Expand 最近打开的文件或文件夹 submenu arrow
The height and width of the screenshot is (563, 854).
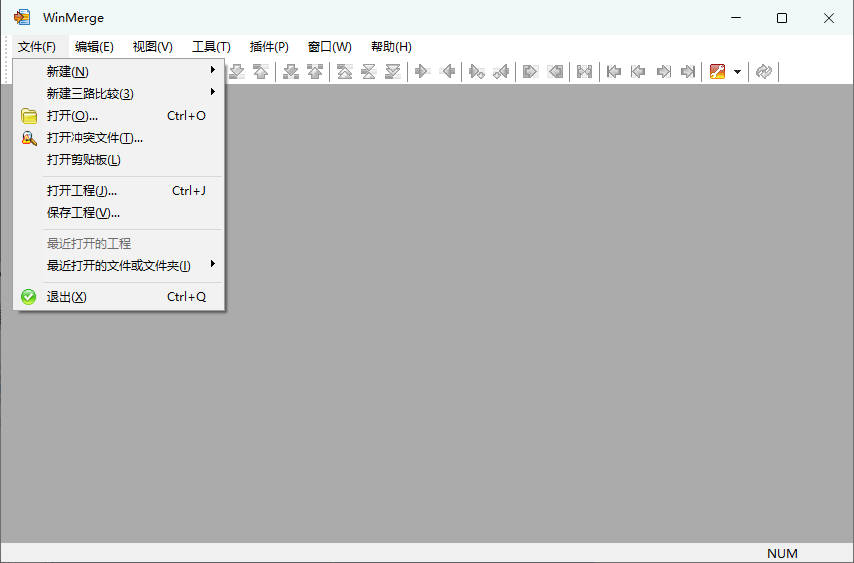(x=212, y=264)
